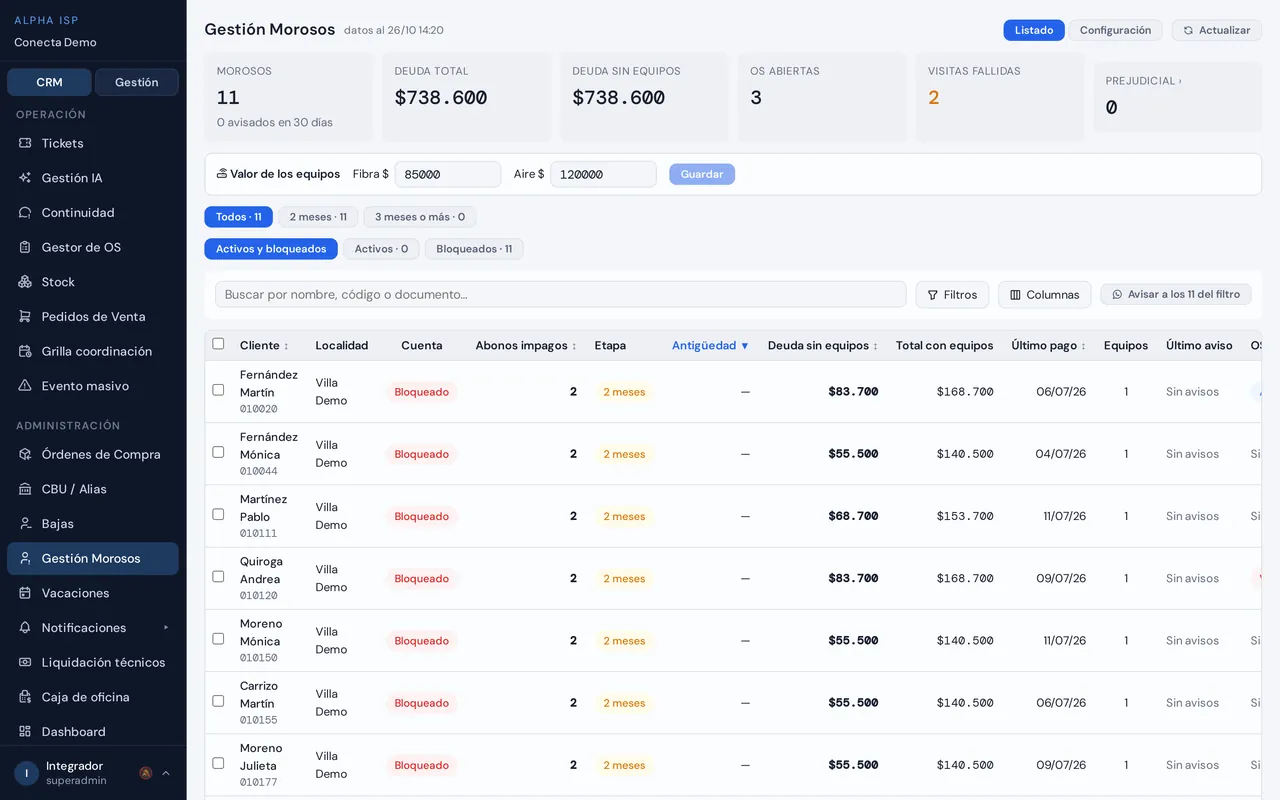Sort by the Antigüedad column
Screen dimensions: 1280x800
pos(710,346)
